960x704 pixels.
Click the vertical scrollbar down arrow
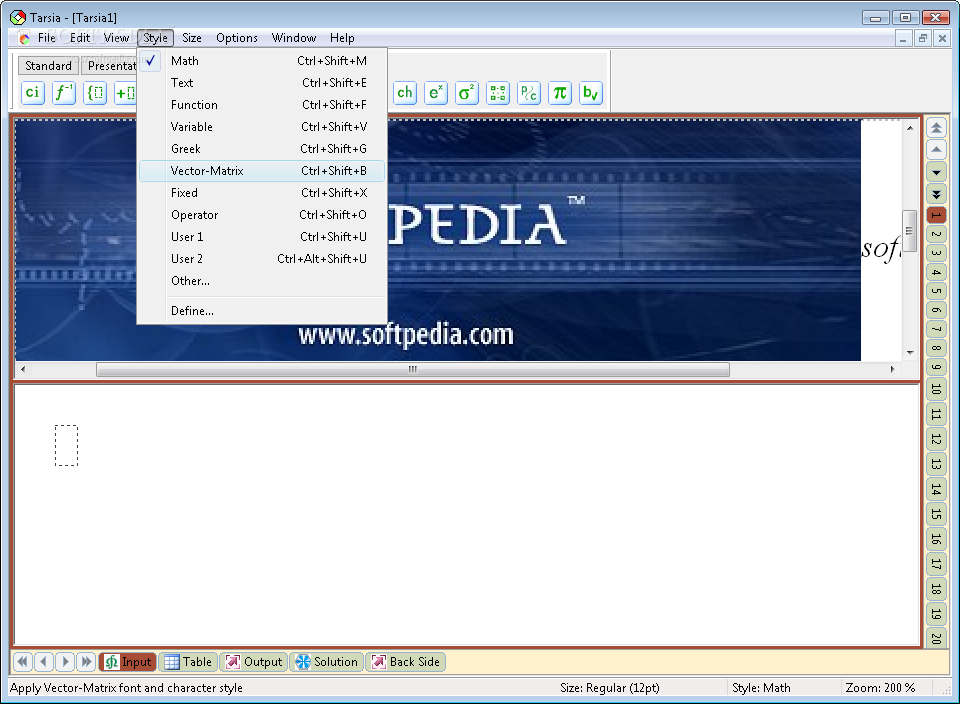coord(910,353)
